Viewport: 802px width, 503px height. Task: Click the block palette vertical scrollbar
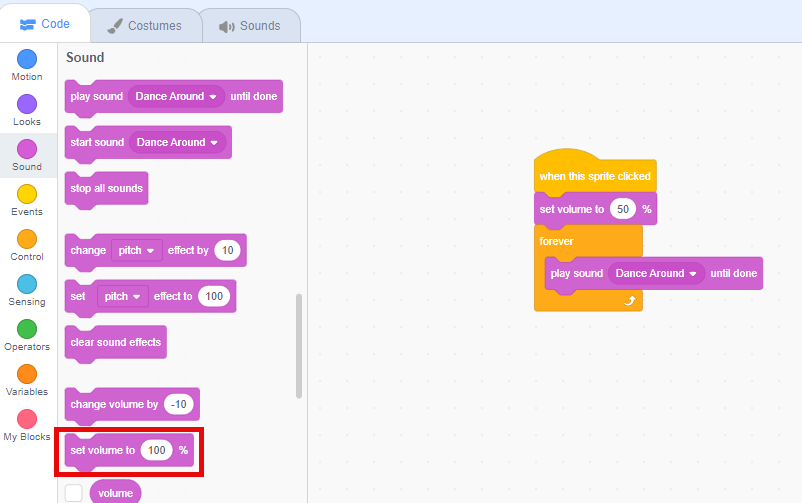(299, 345)
